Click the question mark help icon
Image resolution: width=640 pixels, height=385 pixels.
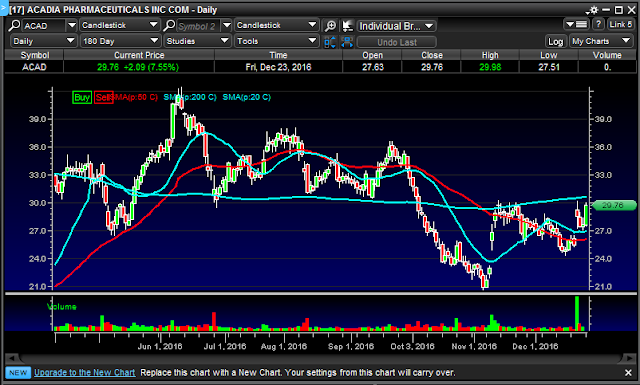[598, 24]
